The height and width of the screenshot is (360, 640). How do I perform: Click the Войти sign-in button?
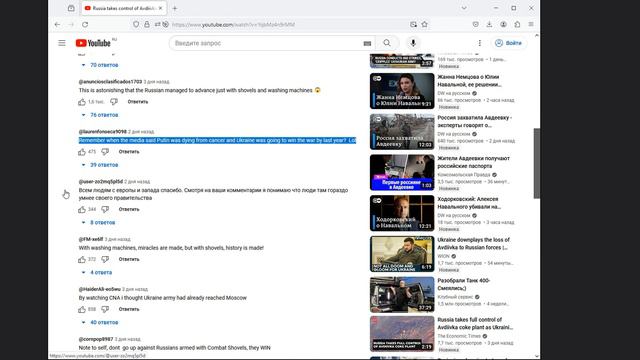508,43
